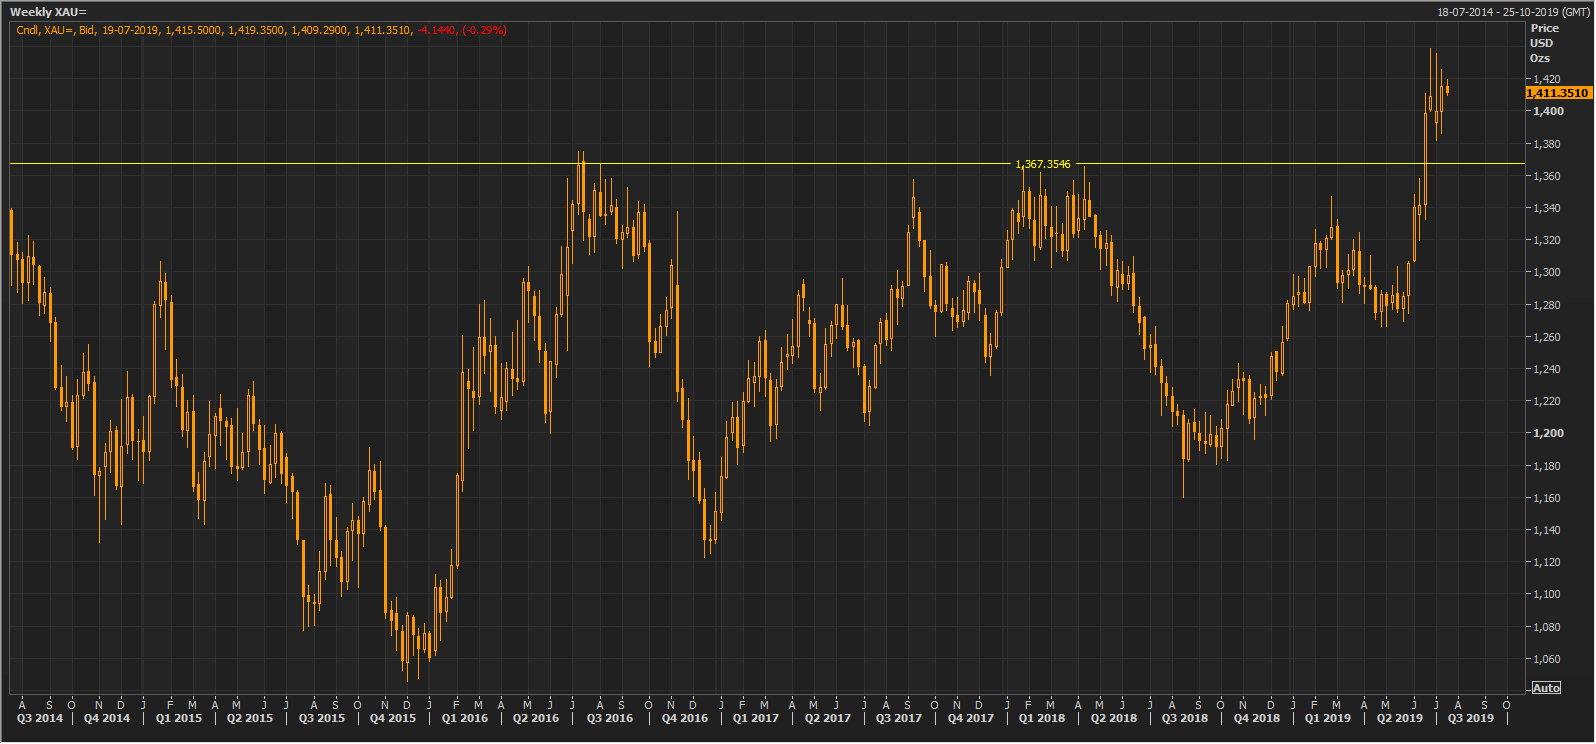Click the 1,320 price axis label
1596x744 pixels.
[x=1547, y=240]
